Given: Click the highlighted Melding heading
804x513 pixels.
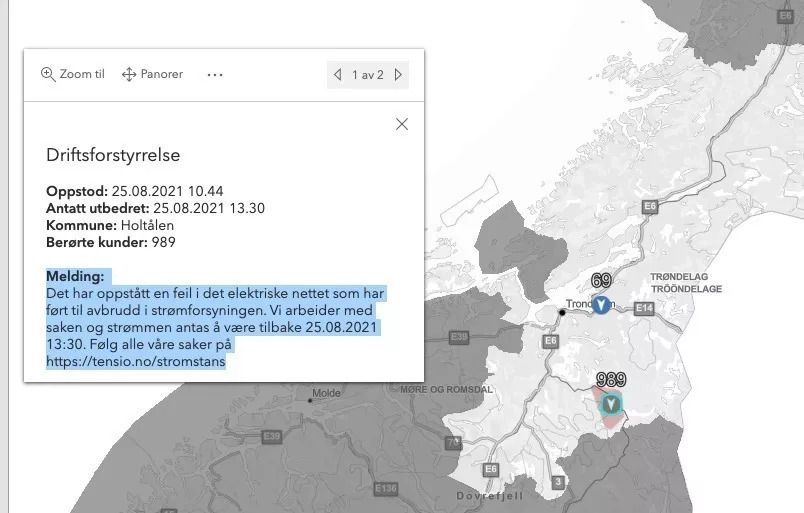Looking at the screenshot, I should (x=75, y=275).
